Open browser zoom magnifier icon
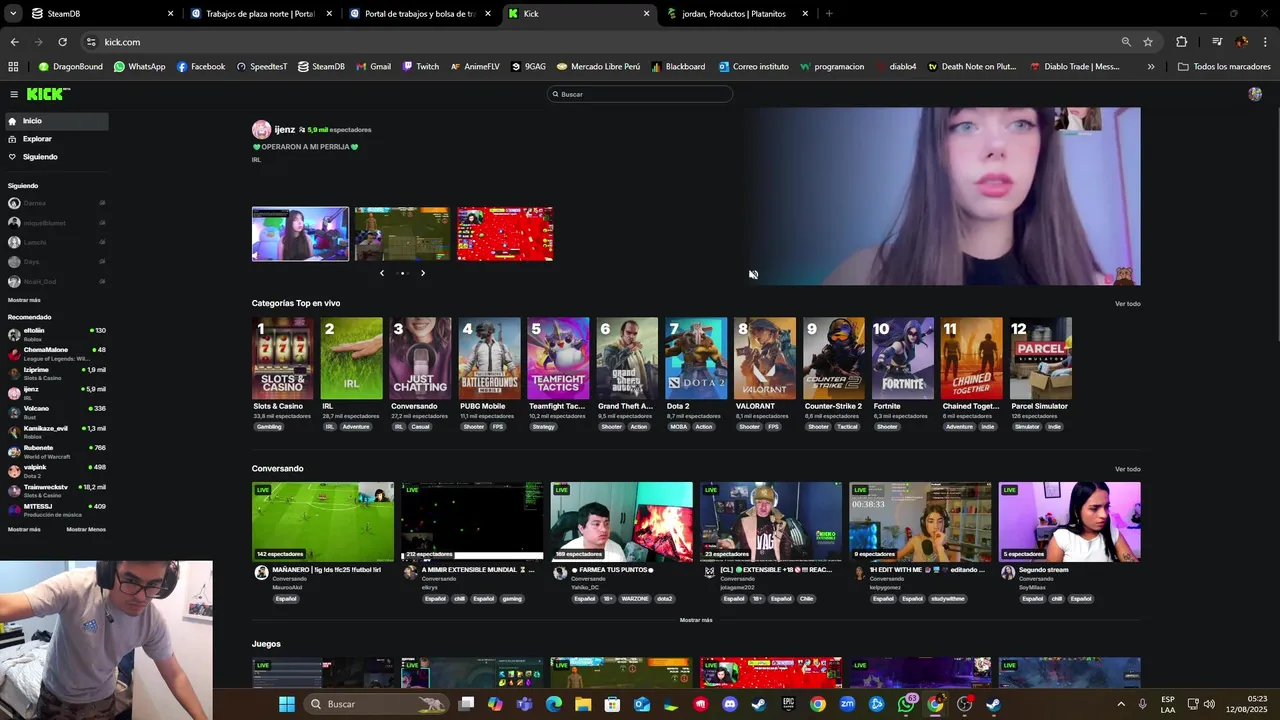Viewport: 1280px width, 720px height. (1126, 42)
